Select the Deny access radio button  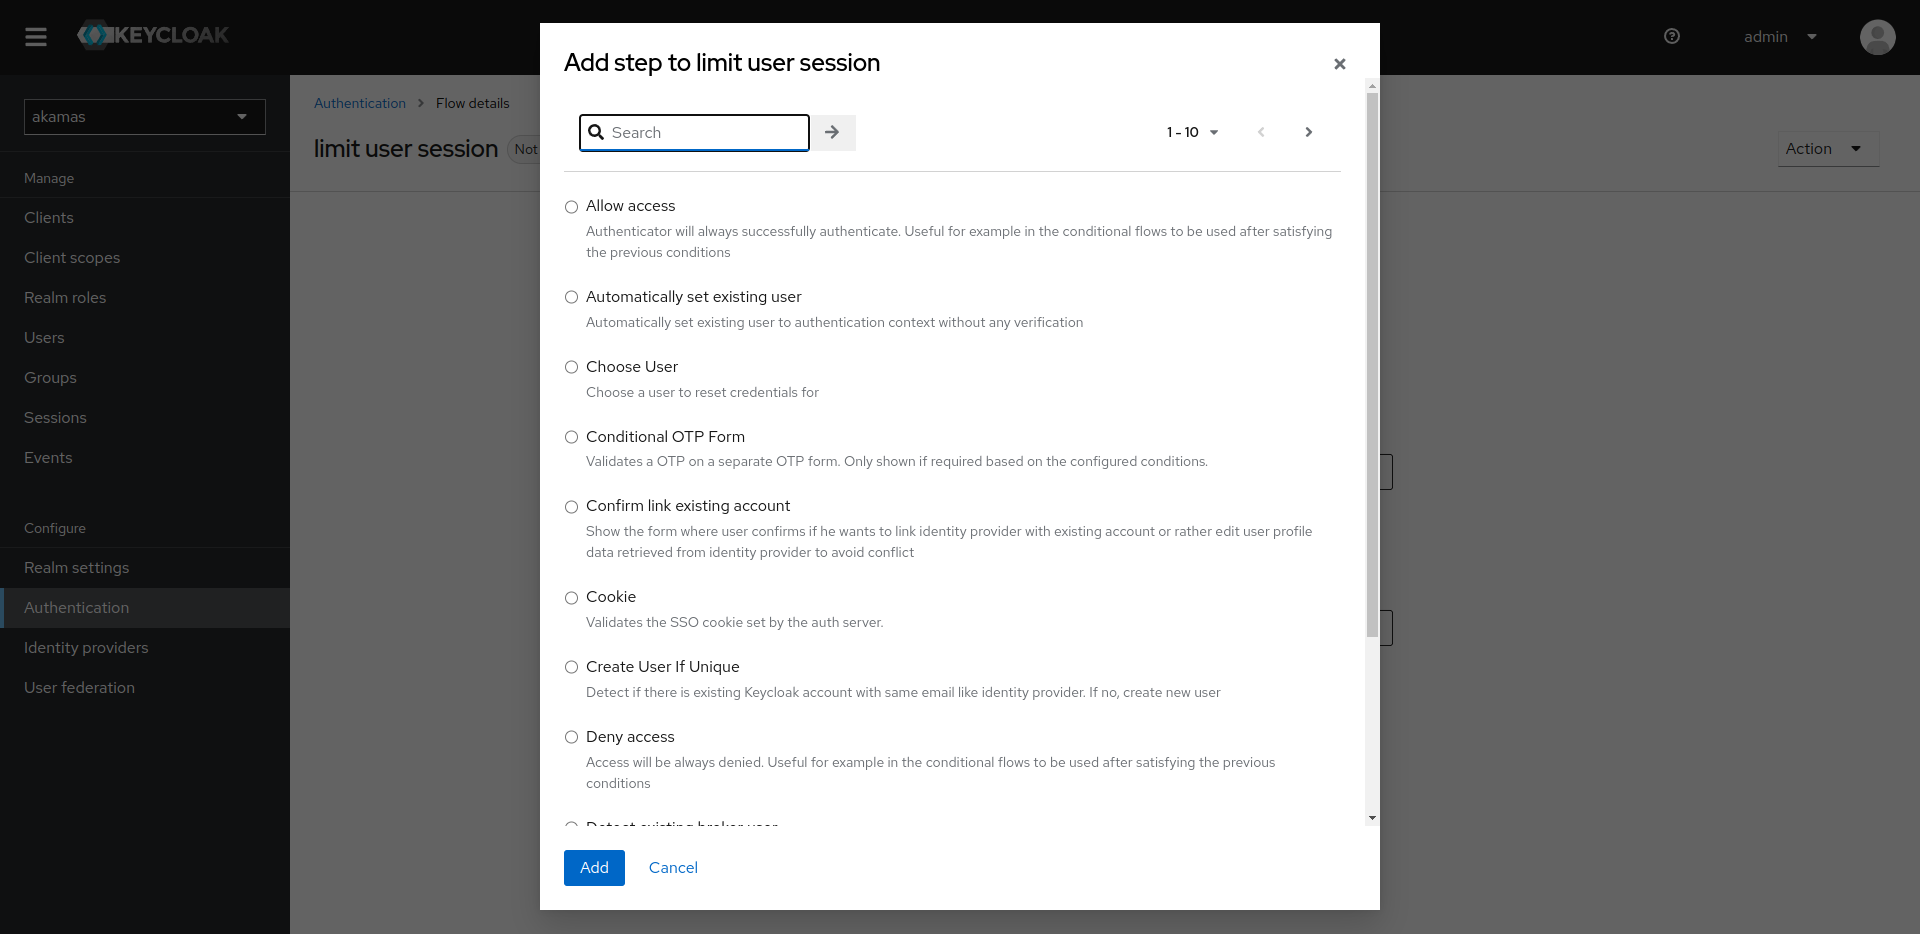[x=572, y=737]
